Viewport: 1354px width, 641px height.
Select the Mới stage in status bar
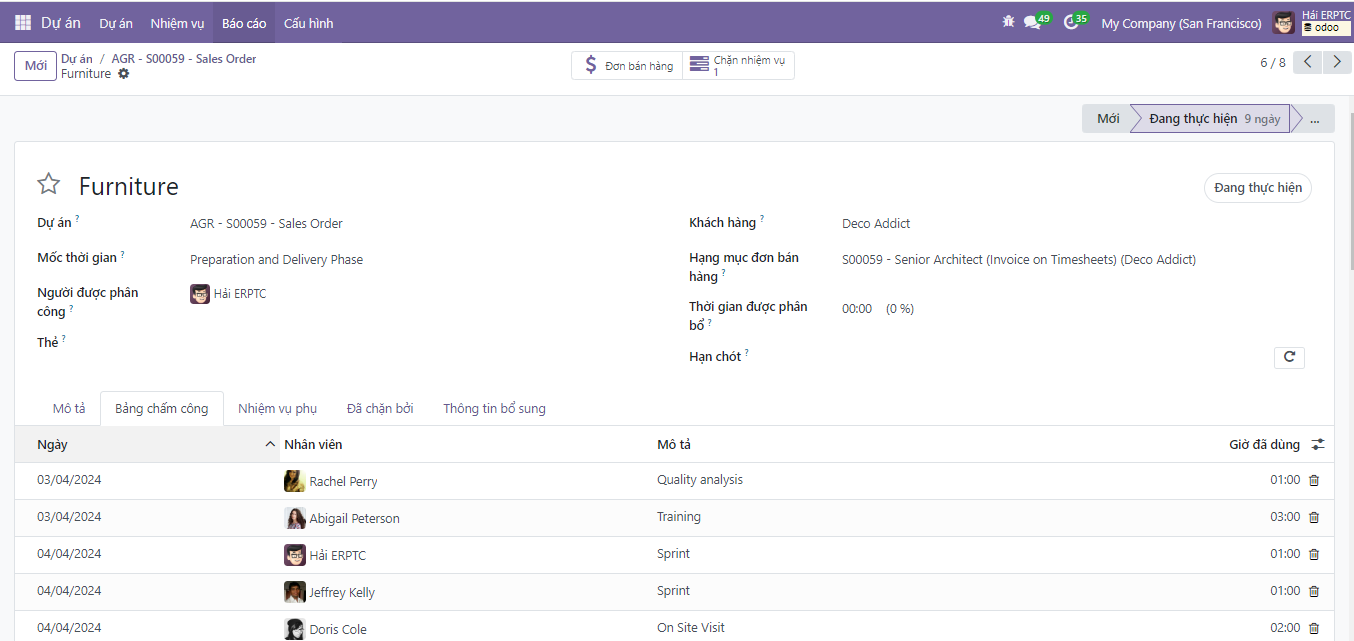tap(1107, 119)
